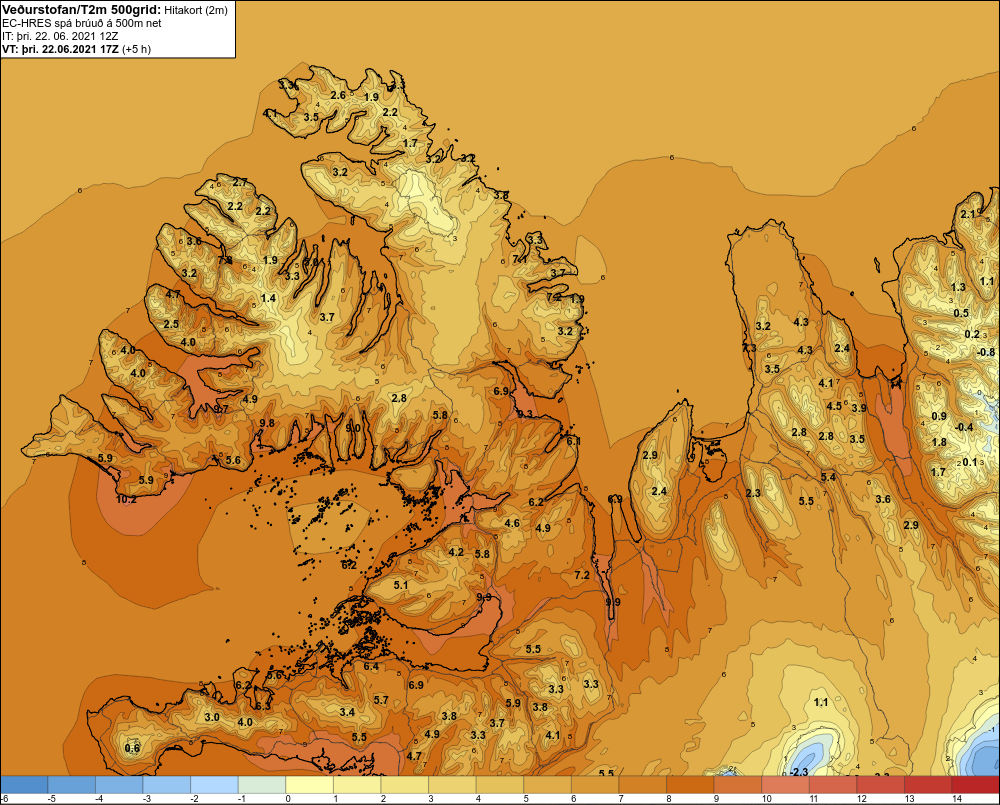1000x805 pixels.
Task: Pick the legend swatch between 3 and 4
Action: [452, 784]
